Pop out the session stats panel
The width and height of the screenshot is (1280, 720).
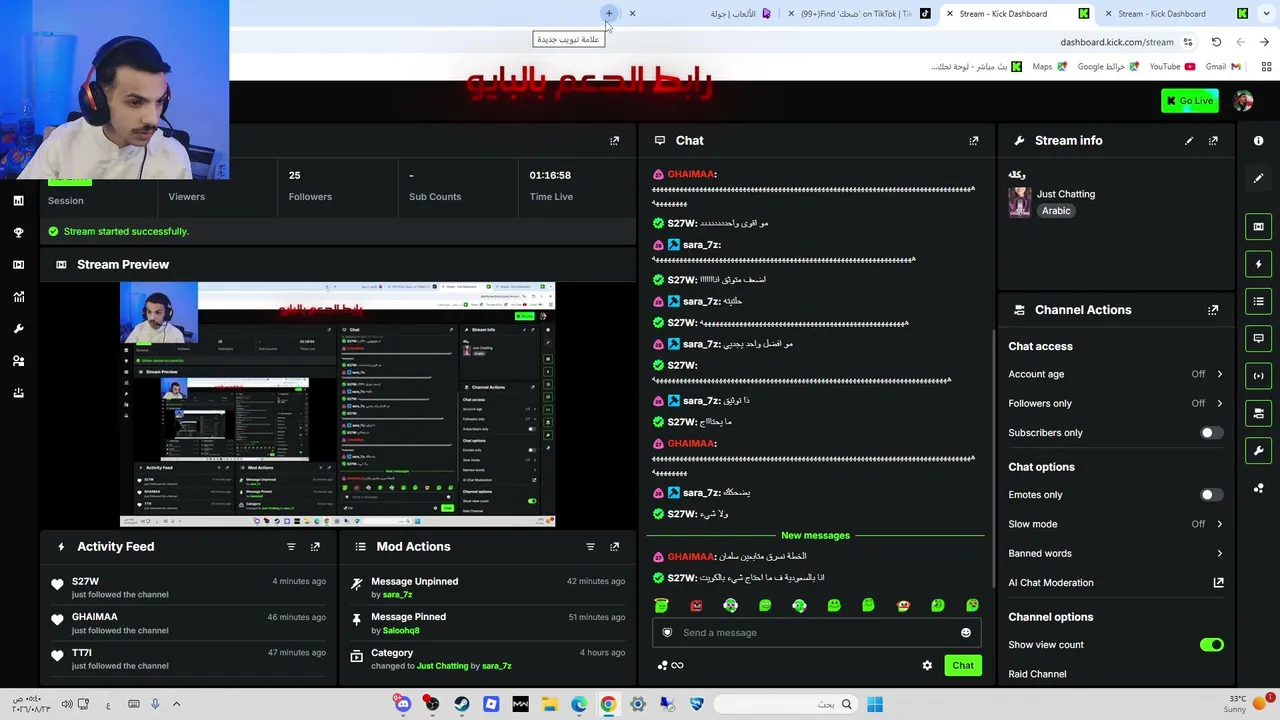coord(614,141)
